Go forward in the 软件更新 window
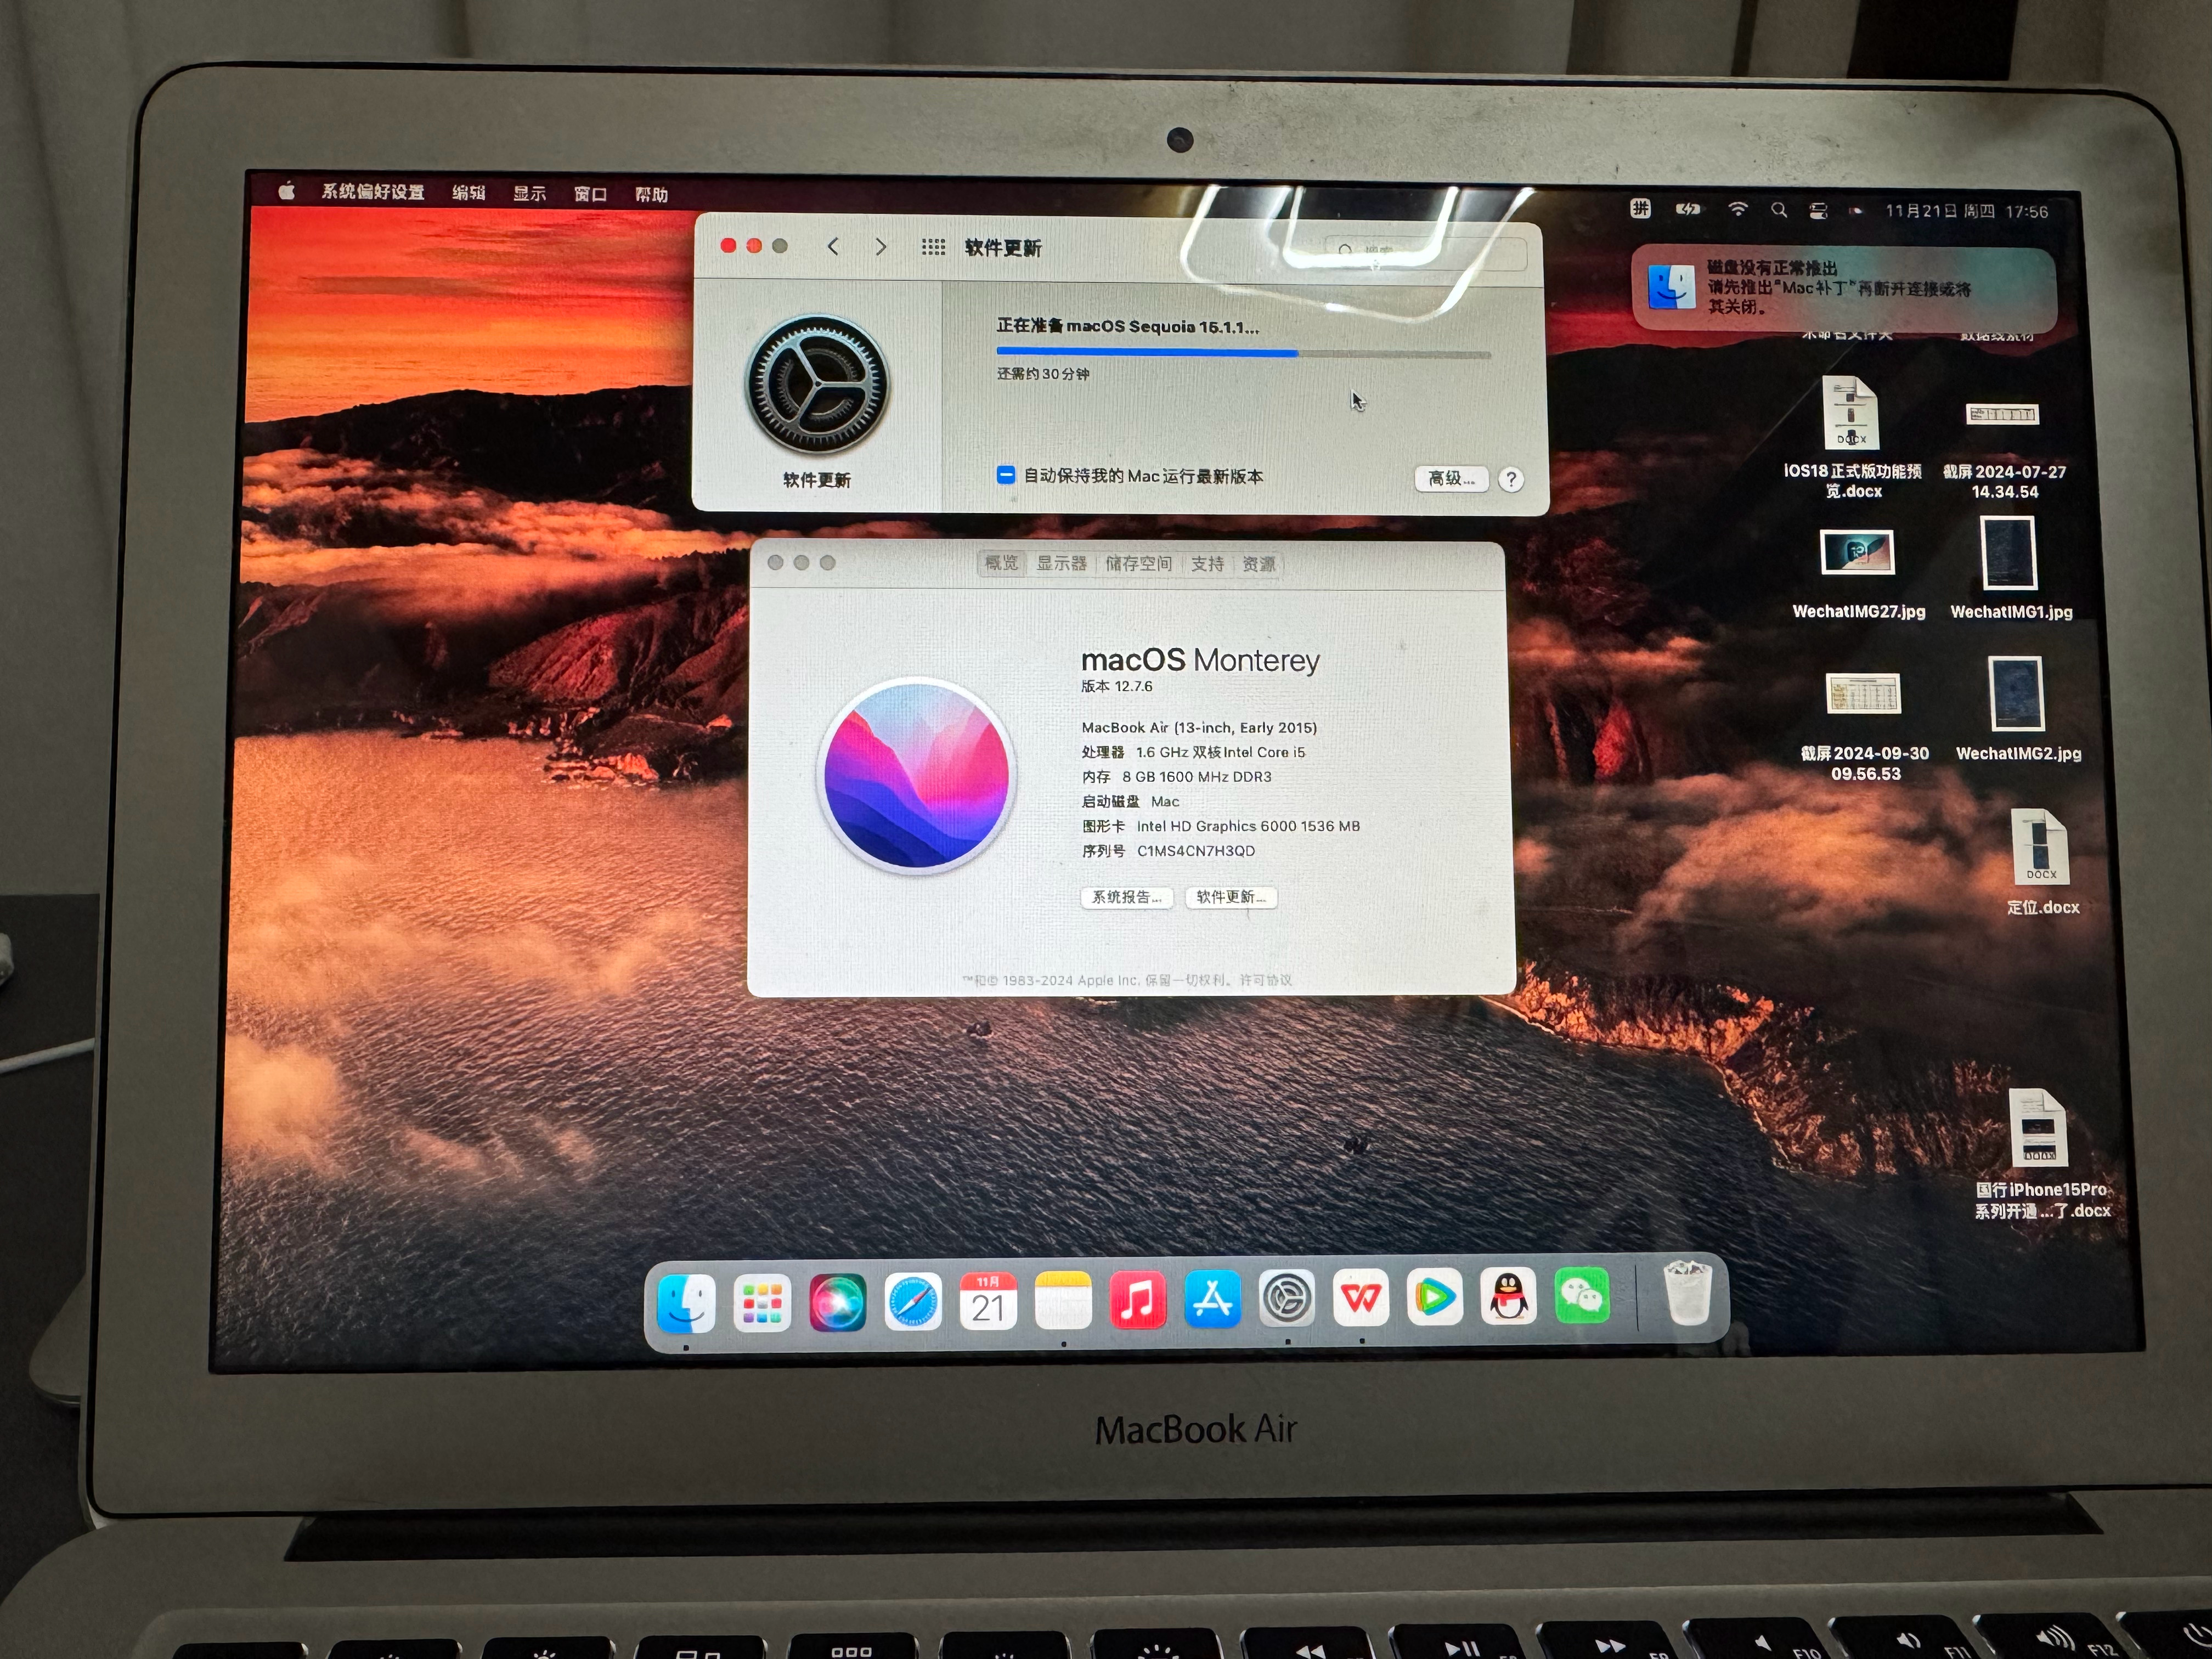Screen dimensions: 2212x1659 click(880, 246)
